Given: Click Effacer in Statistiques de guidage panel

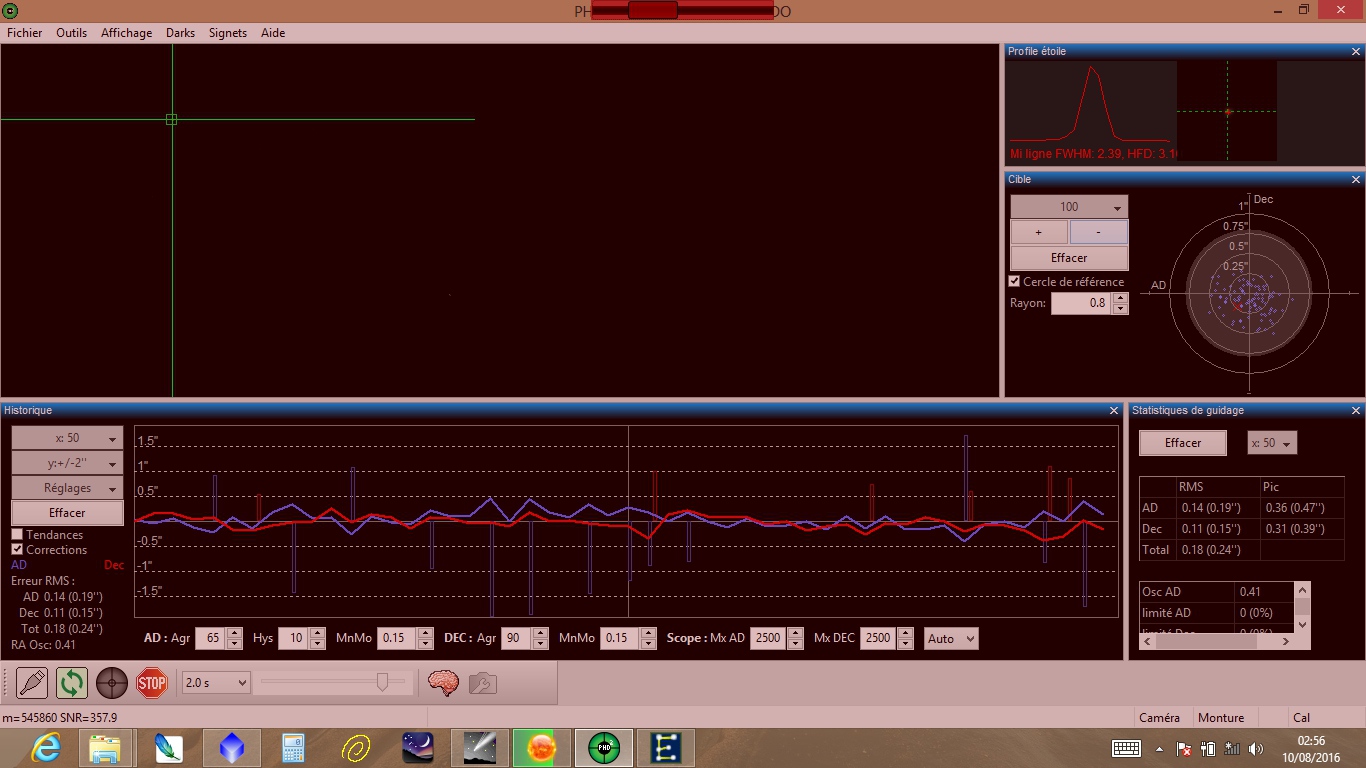Looking at the screenshot, I should click(x=1183, y=443).
